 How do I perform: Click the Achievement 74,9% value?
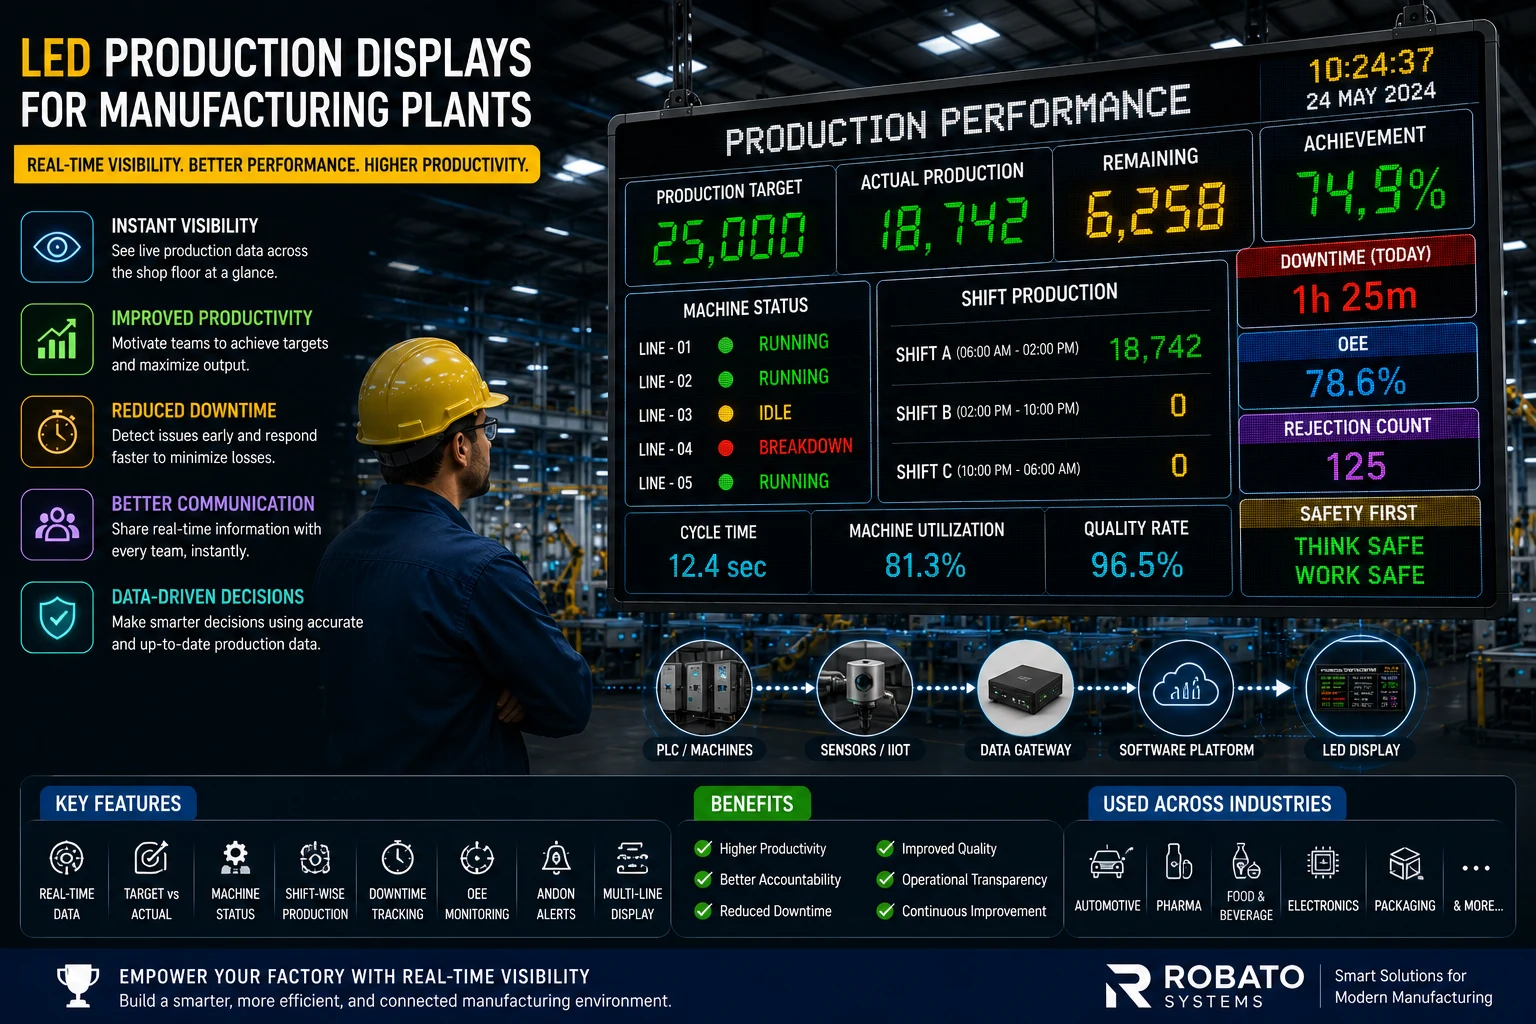[x=1371, y=191]
